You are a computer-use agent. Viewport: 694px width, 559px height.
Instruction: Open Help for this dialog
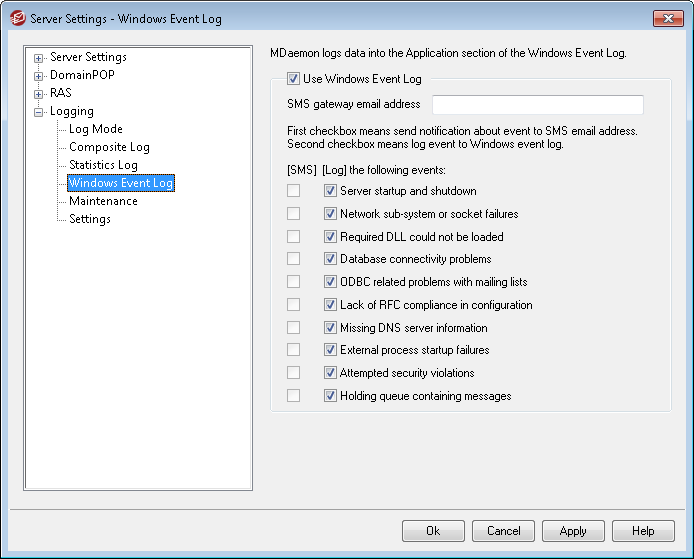click(x=643, y=531)
